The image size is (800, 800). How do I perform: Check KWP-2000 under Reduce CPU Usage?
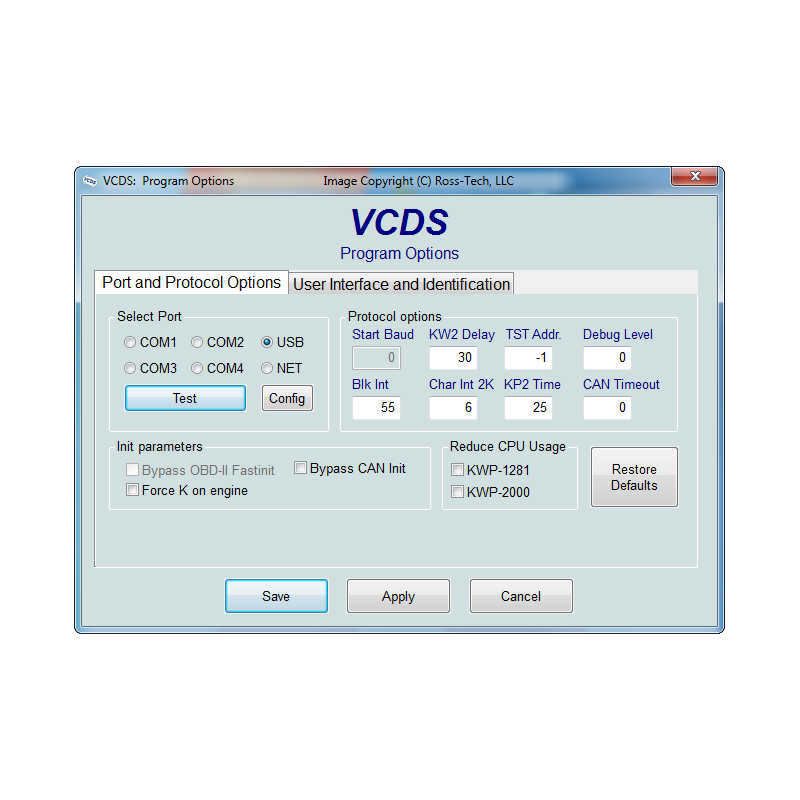[457, 491]
